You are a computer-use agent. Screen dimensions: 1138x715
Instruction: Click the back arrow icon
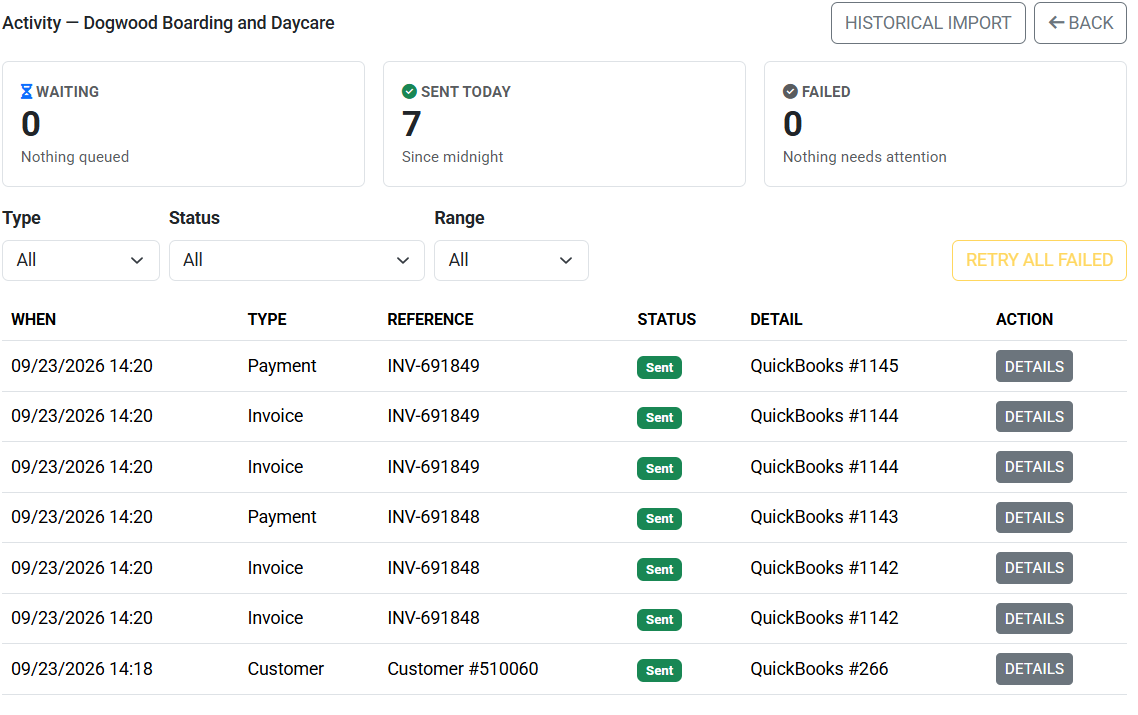point(1057,23)
